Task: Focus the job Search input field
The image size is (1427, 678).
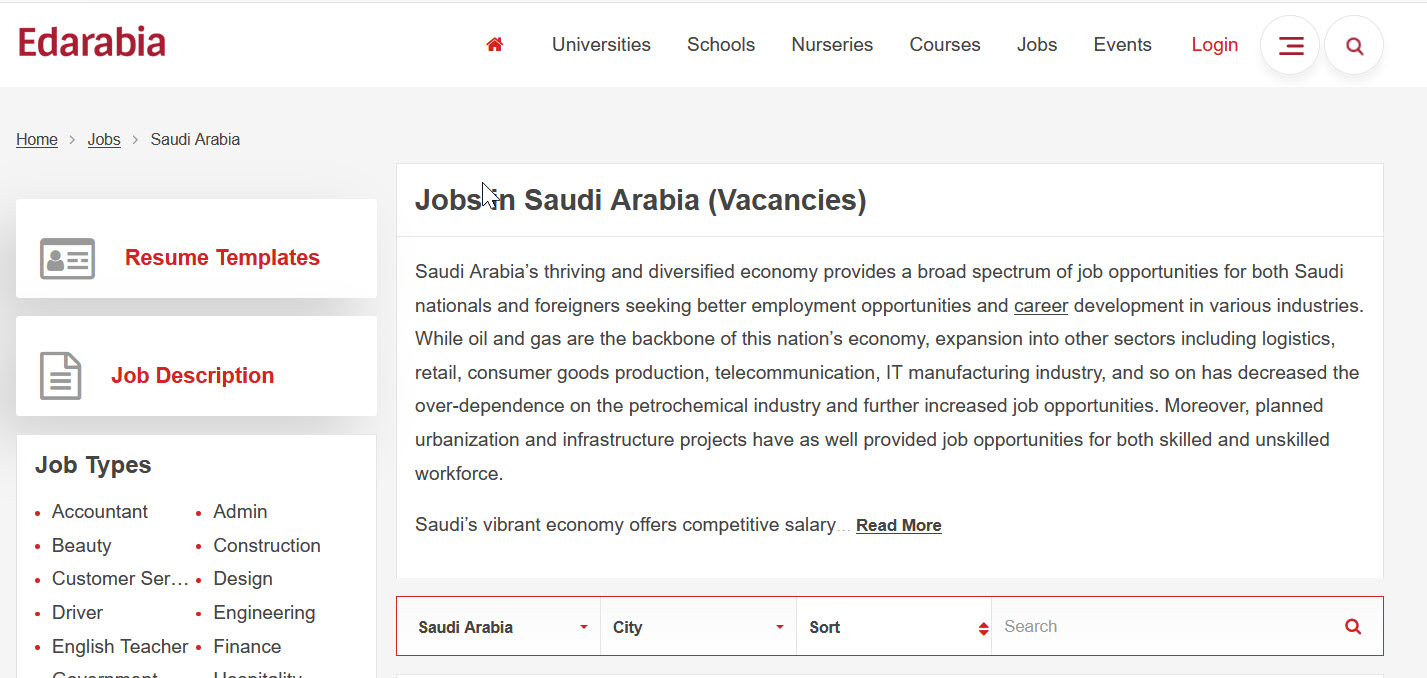Action: click(x=1165, y=627)
